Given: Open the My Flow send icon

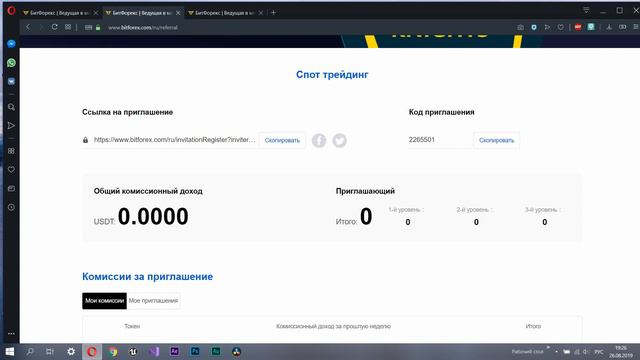Looking at the screenshot, I should pyautogui.click(x=547, y=27).
